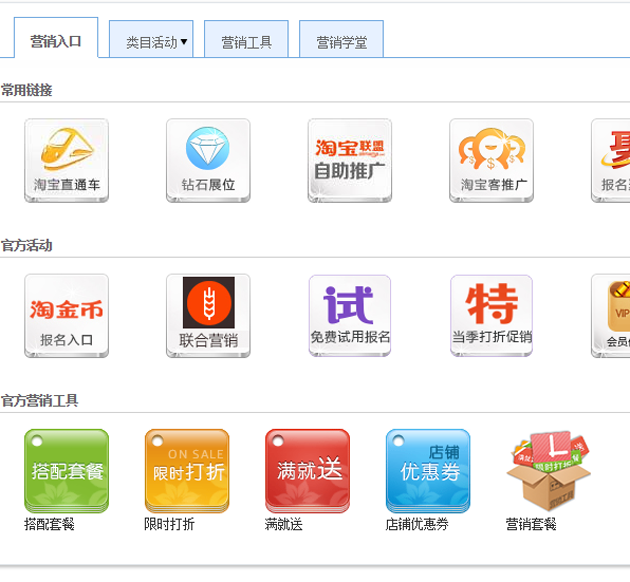Viewport: 630px width, 582px height.
Task: Open the 营销套餐 box icon
Action: pyautogui.click(x=547, y=472)
